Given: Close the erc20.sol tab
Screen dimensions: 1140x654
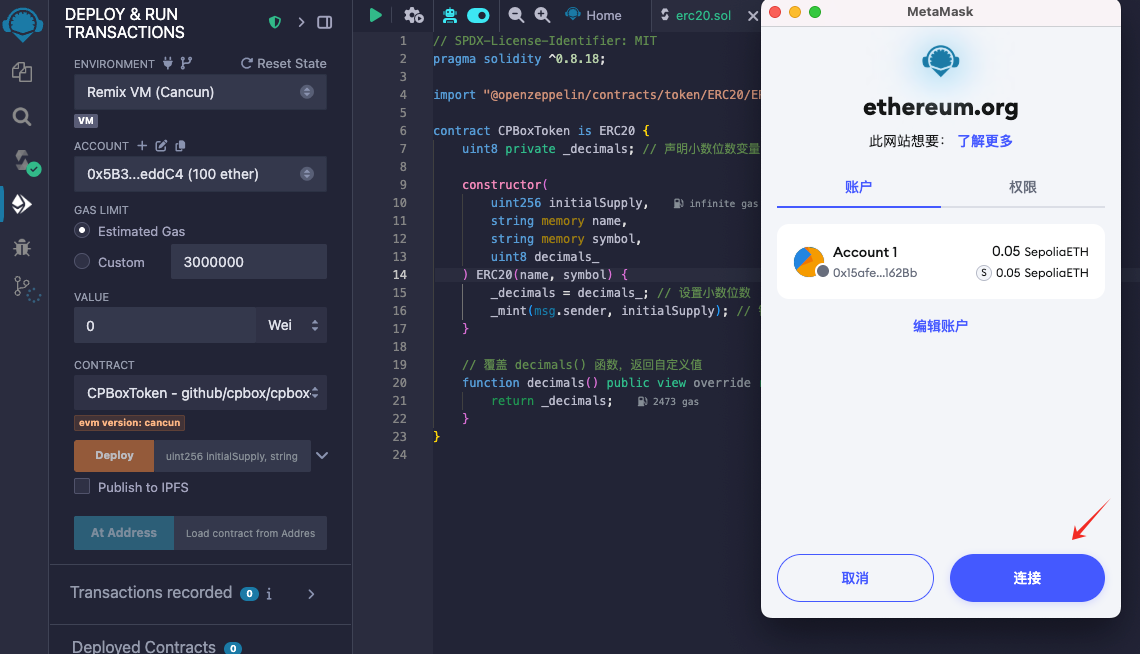Looking at the screenshot, I should click(752, 15).
